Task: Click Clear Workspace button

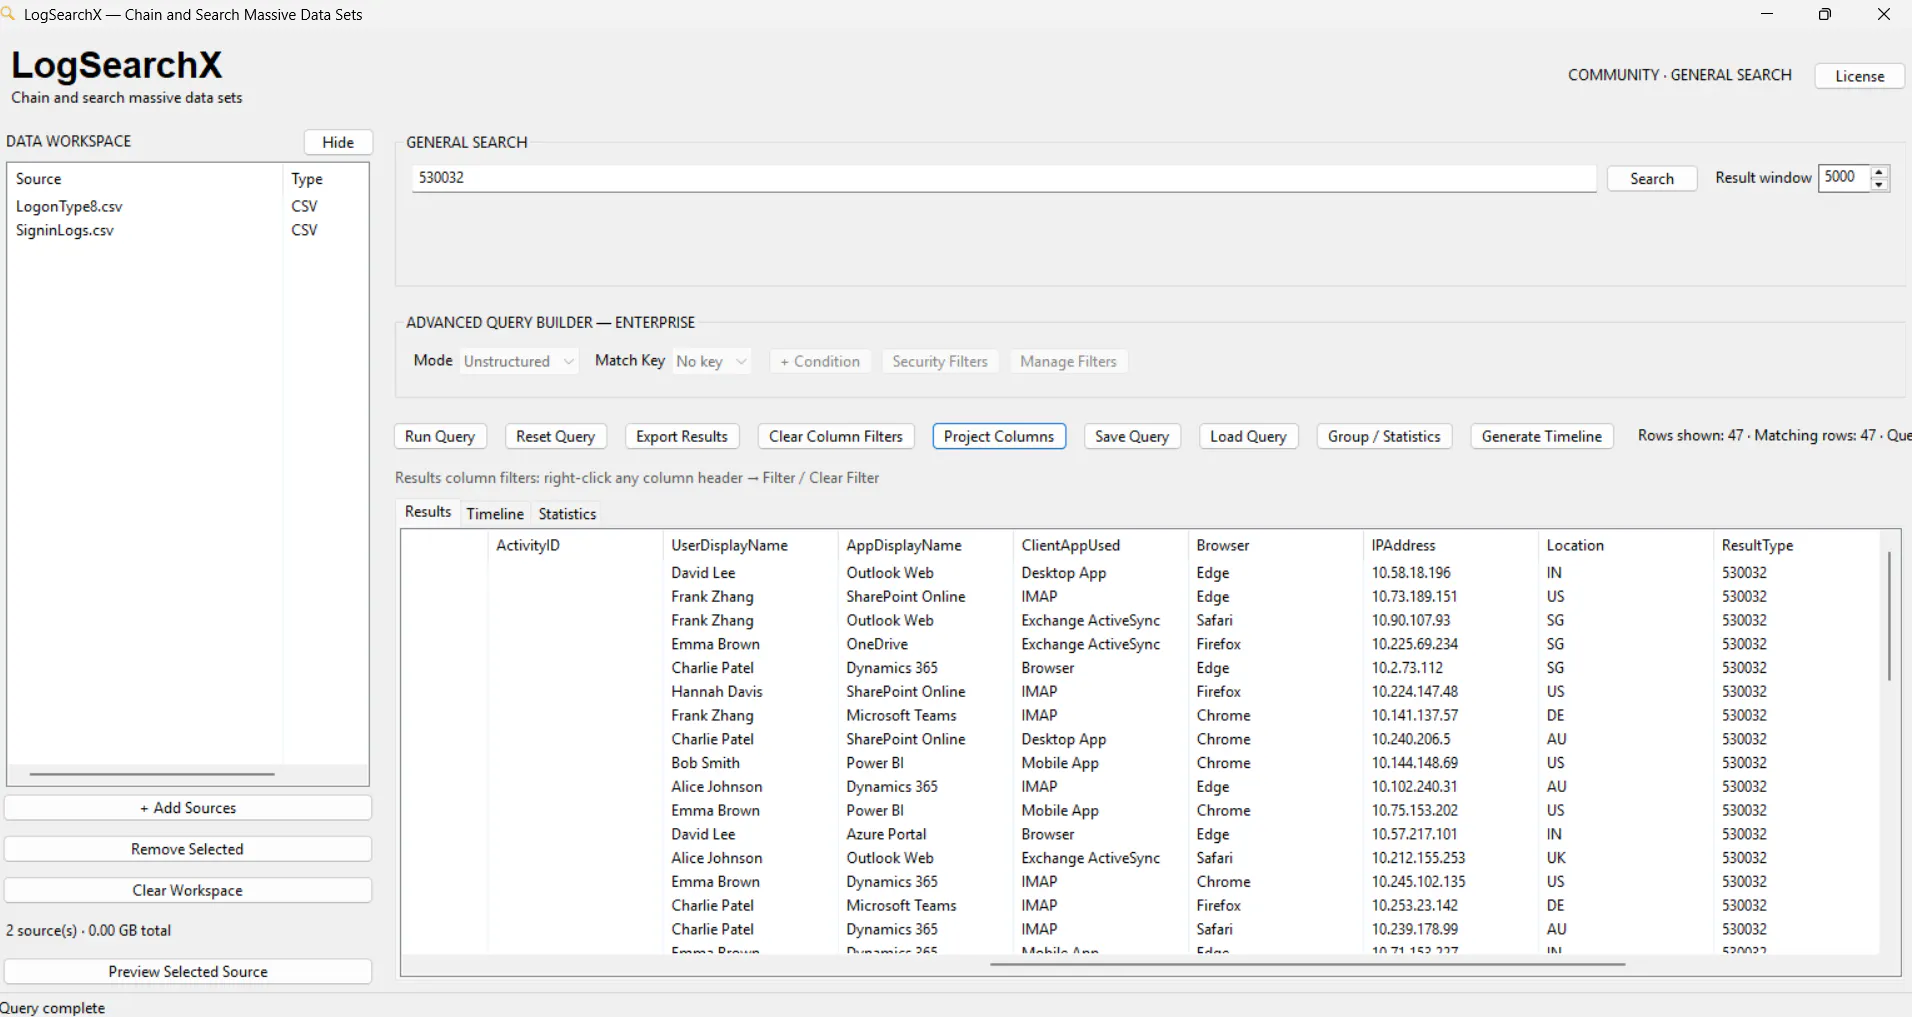Action: click(x=188, y=890)
